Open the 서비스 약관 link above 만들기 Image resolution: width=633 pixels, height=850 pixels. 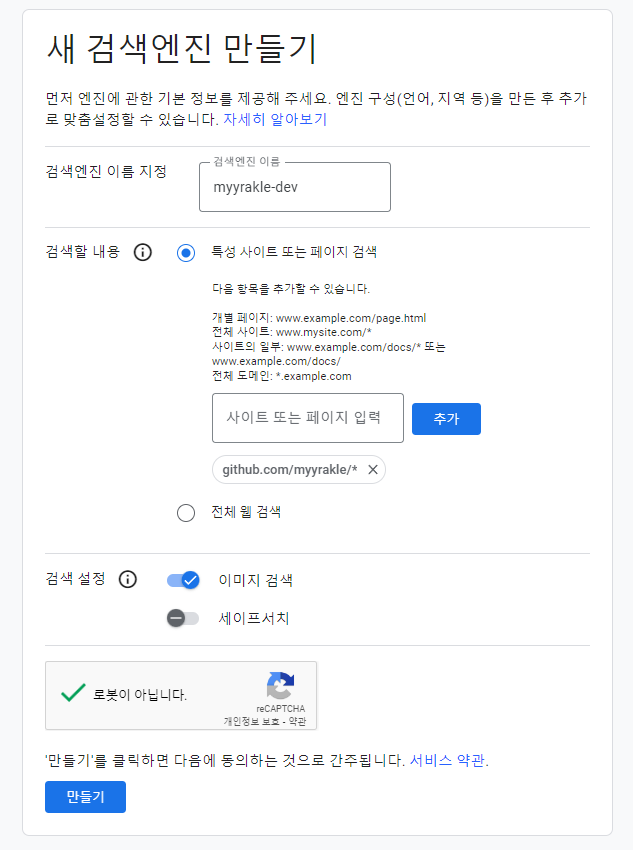448,761
